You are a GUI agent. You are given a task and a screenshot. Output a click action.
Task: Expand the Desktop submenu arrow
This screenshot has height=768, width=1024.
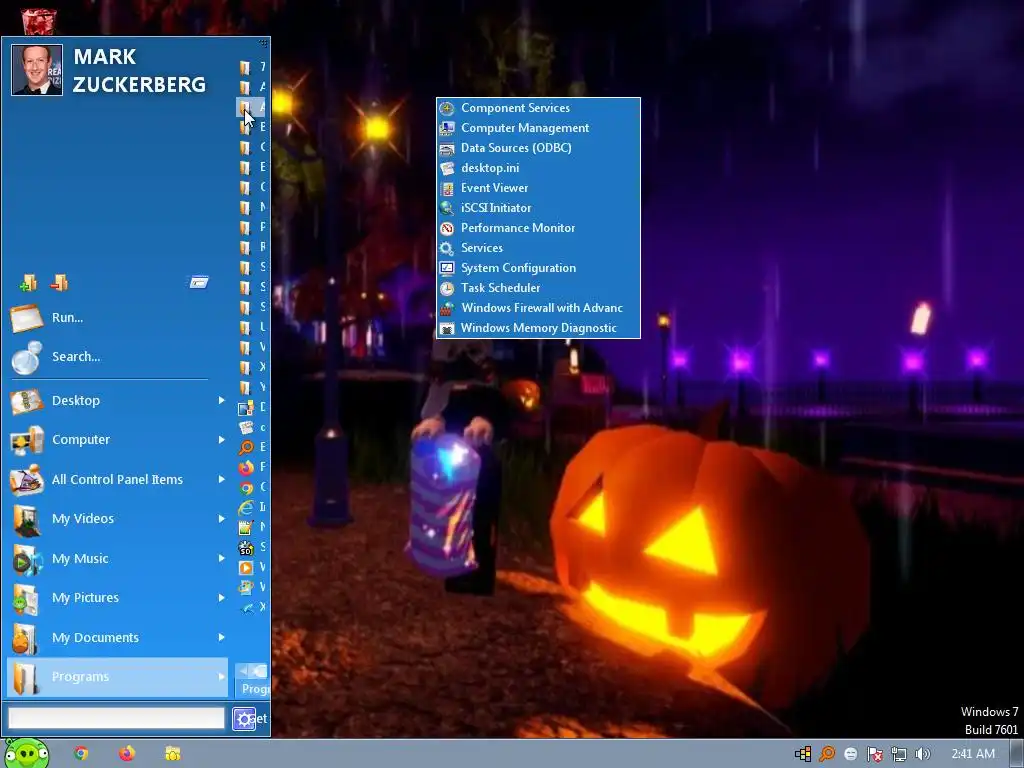pyautogui.click(x=221, y=400)
